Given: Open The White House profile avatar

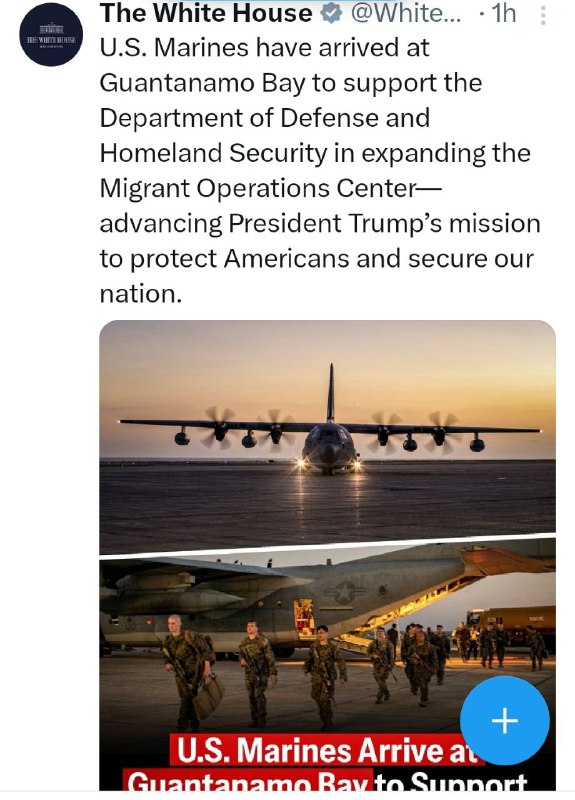Looking at the screenshot, I should coord(51,34).
